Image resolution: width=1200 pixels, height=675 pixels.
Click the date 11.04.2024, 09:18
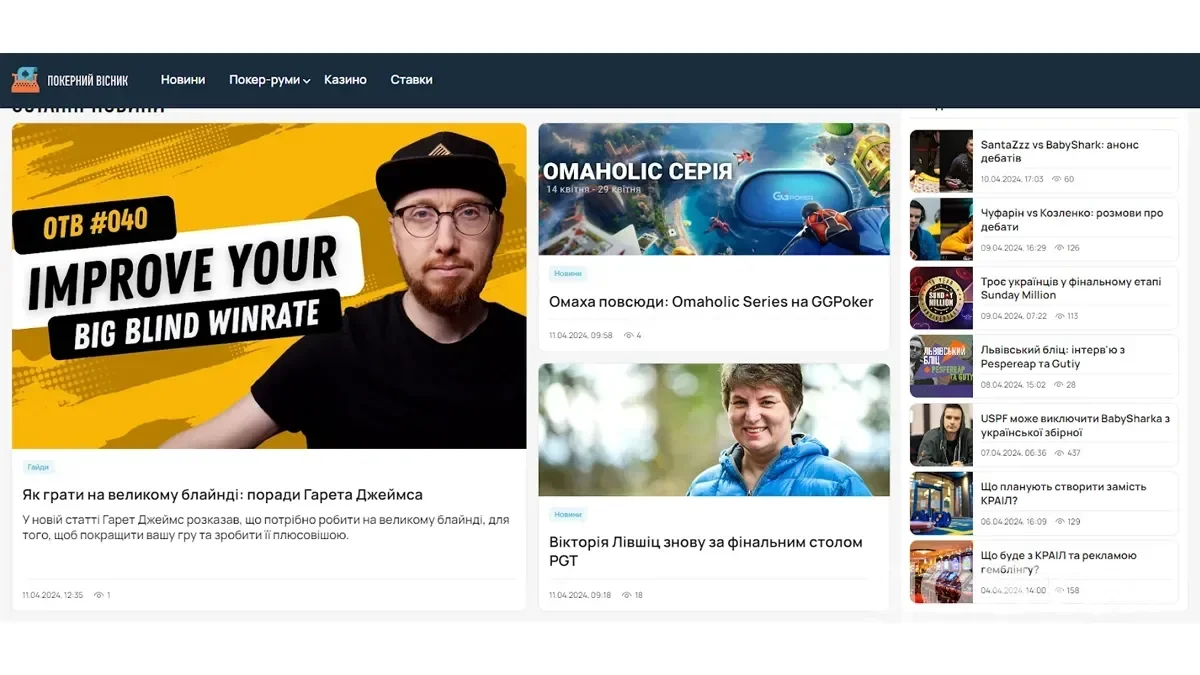pyautogui.click(x=580, y=595)
